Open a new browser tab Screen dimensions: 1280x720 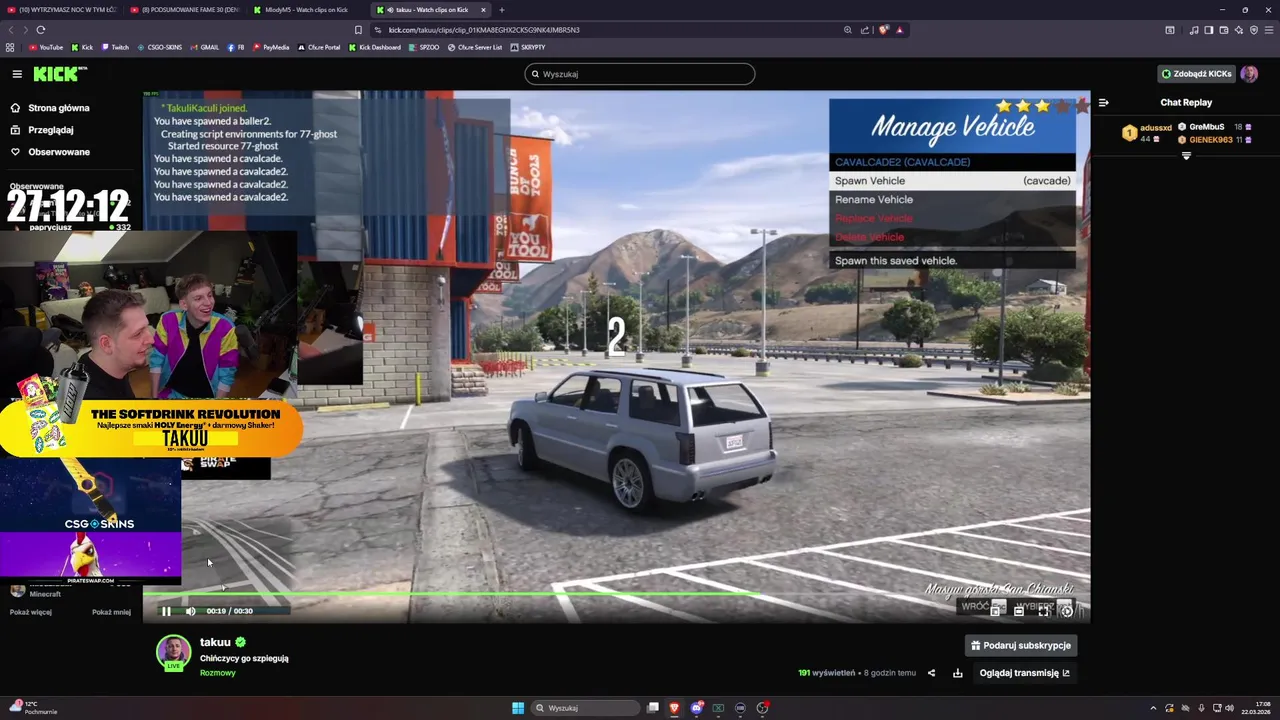pyautogui.click(x=502, y=10)
